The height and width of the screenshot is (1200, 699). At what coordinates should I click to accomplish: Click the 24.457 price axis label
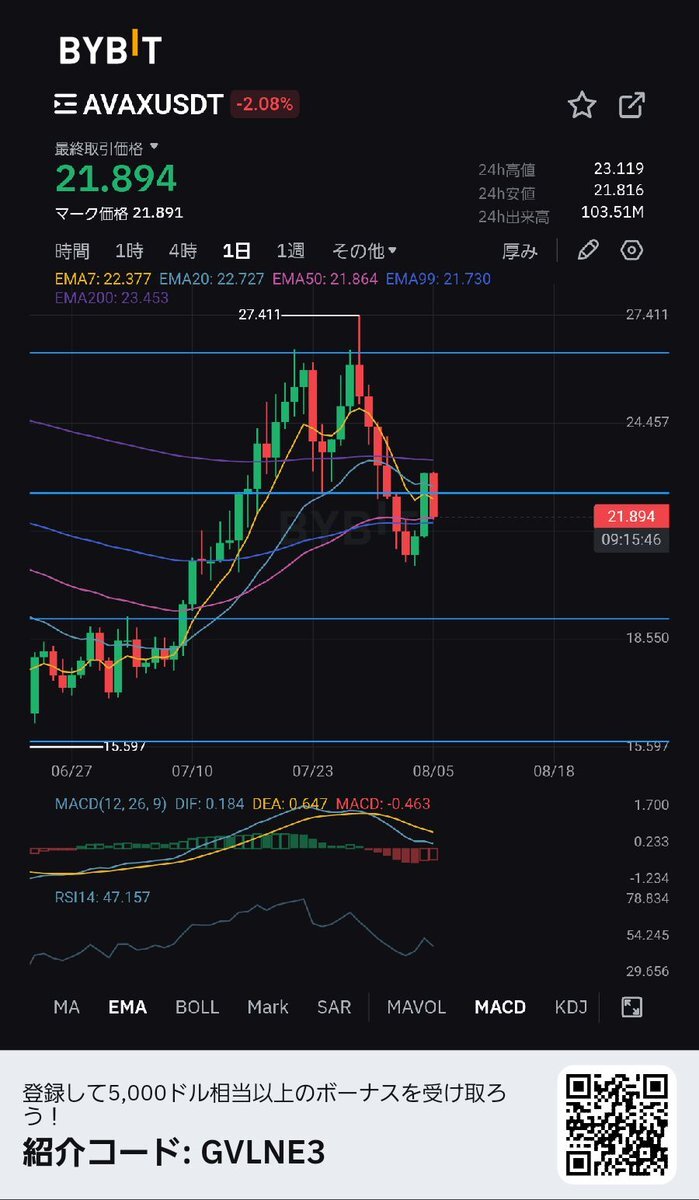pyautogui.click(x=647, y=422)
